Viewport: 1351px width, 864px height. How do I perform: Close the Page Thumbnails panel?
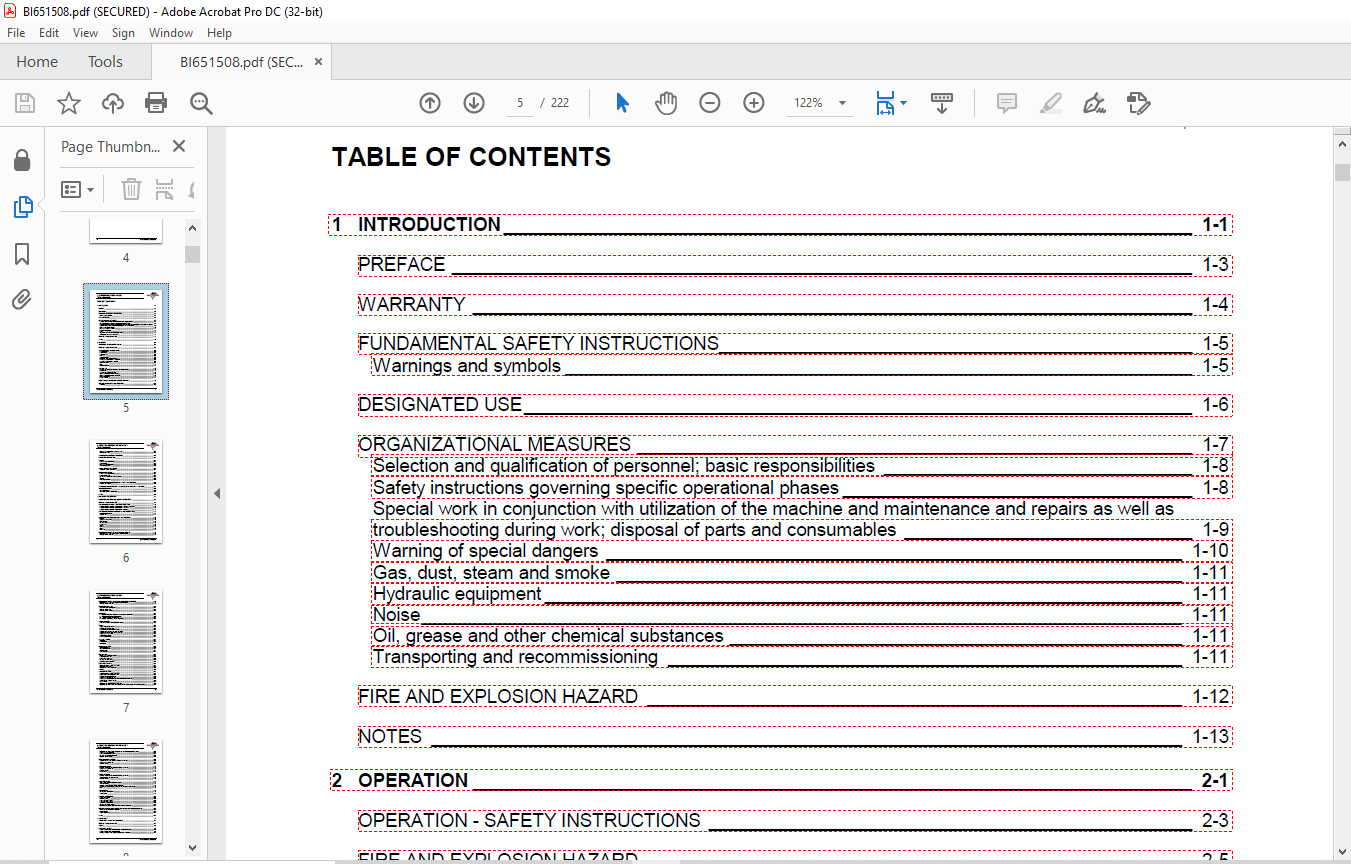pyautogui.click(x=179, y=146)
